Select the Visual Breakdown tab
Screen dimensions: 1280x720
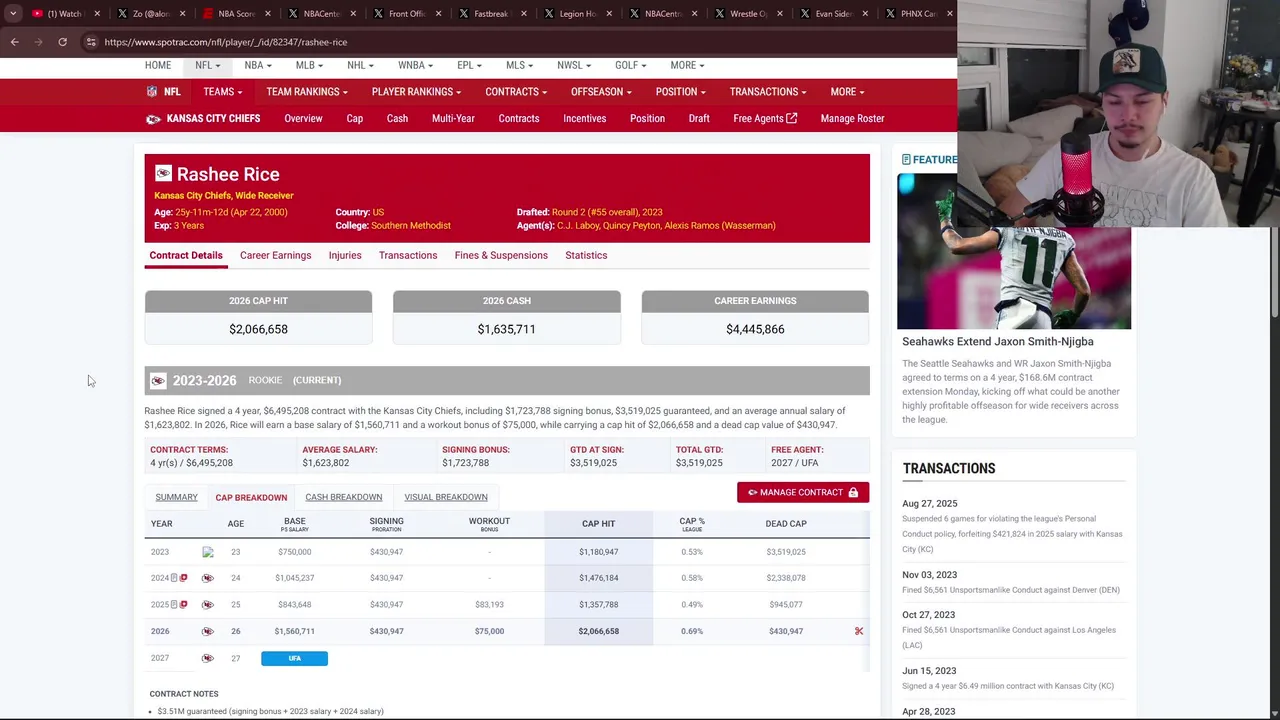tap(446, 497)
